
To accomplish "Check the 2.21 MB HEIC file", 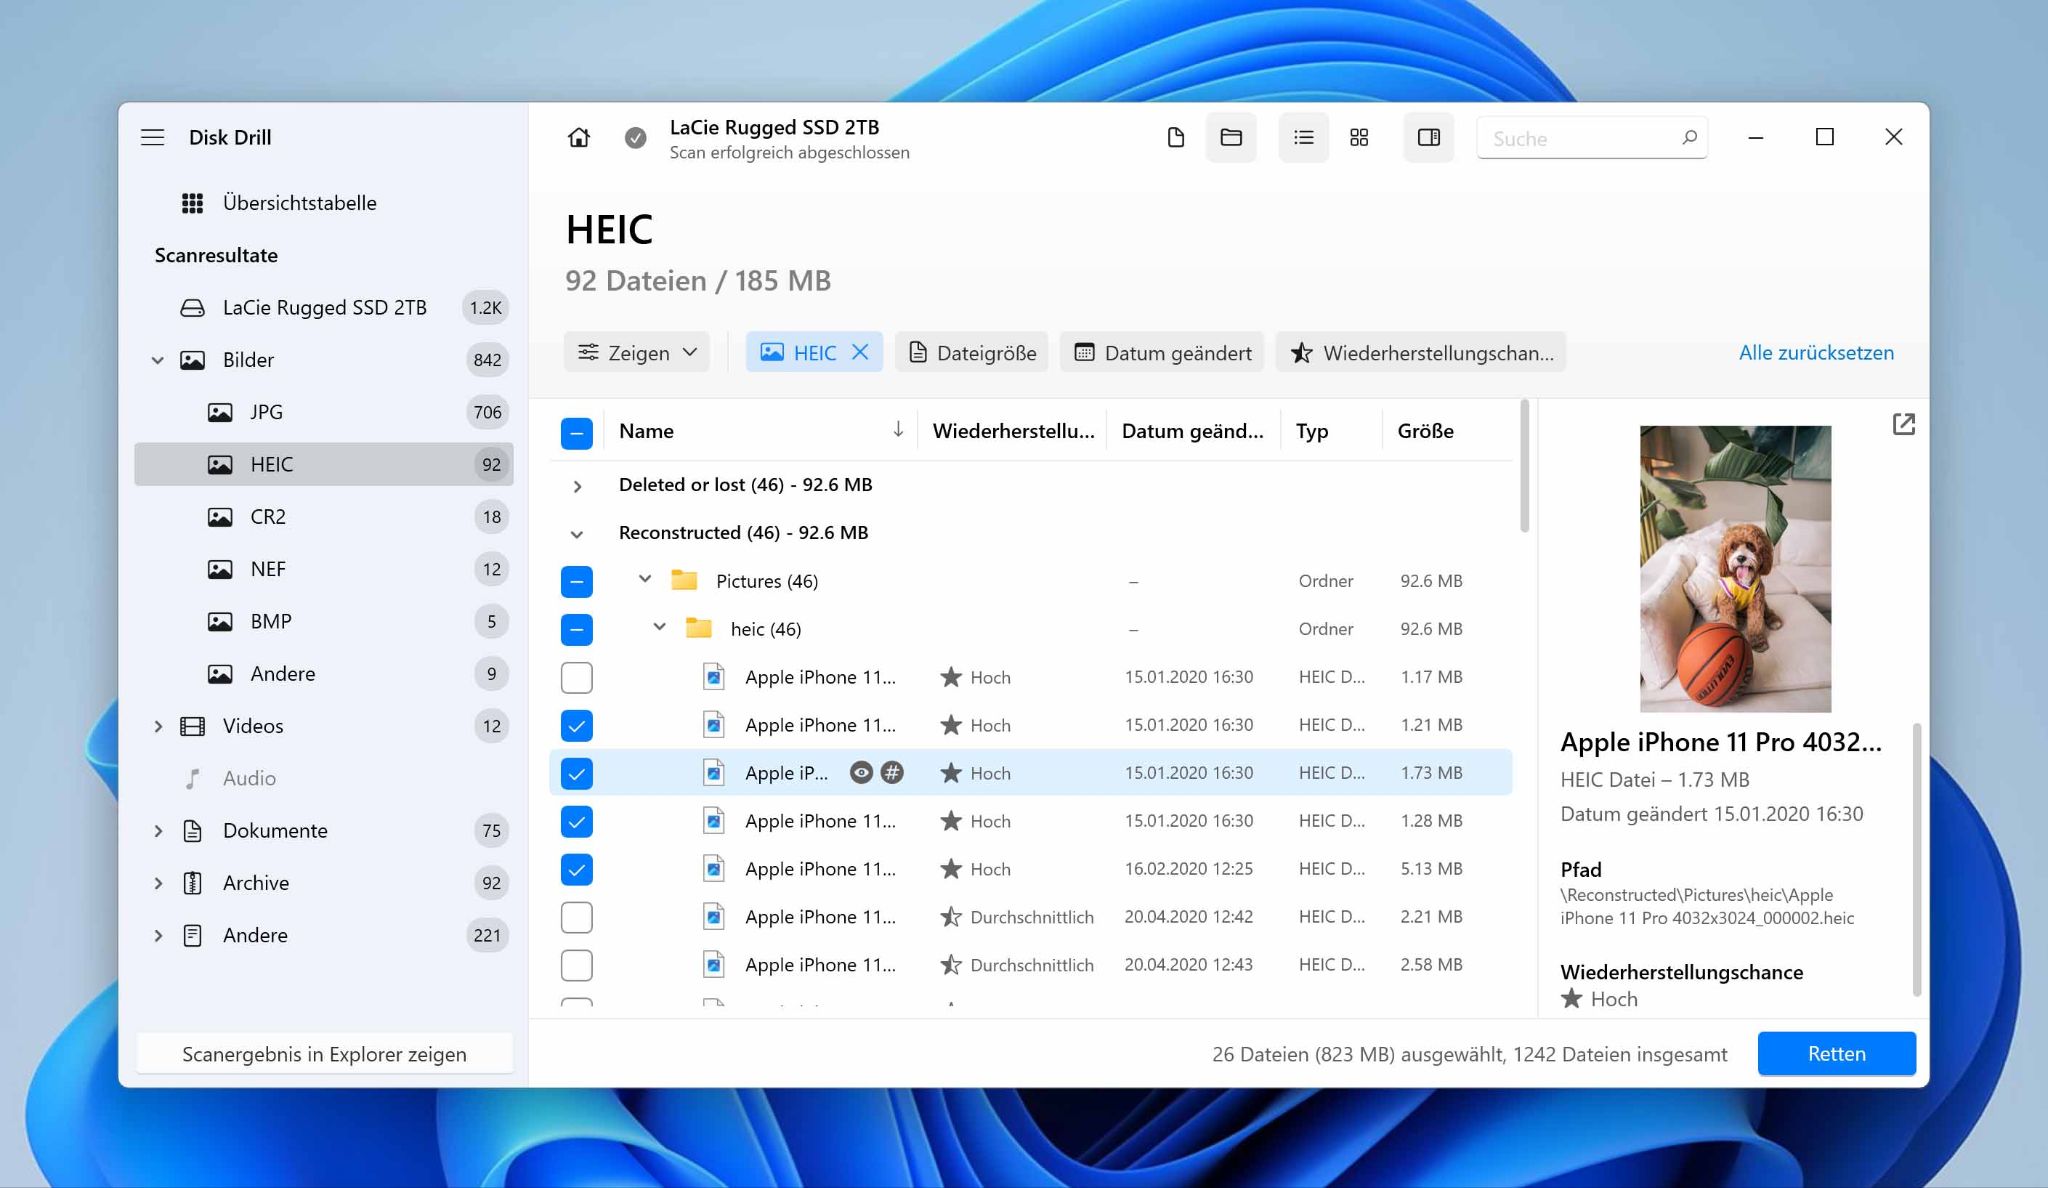I will 577,917.
